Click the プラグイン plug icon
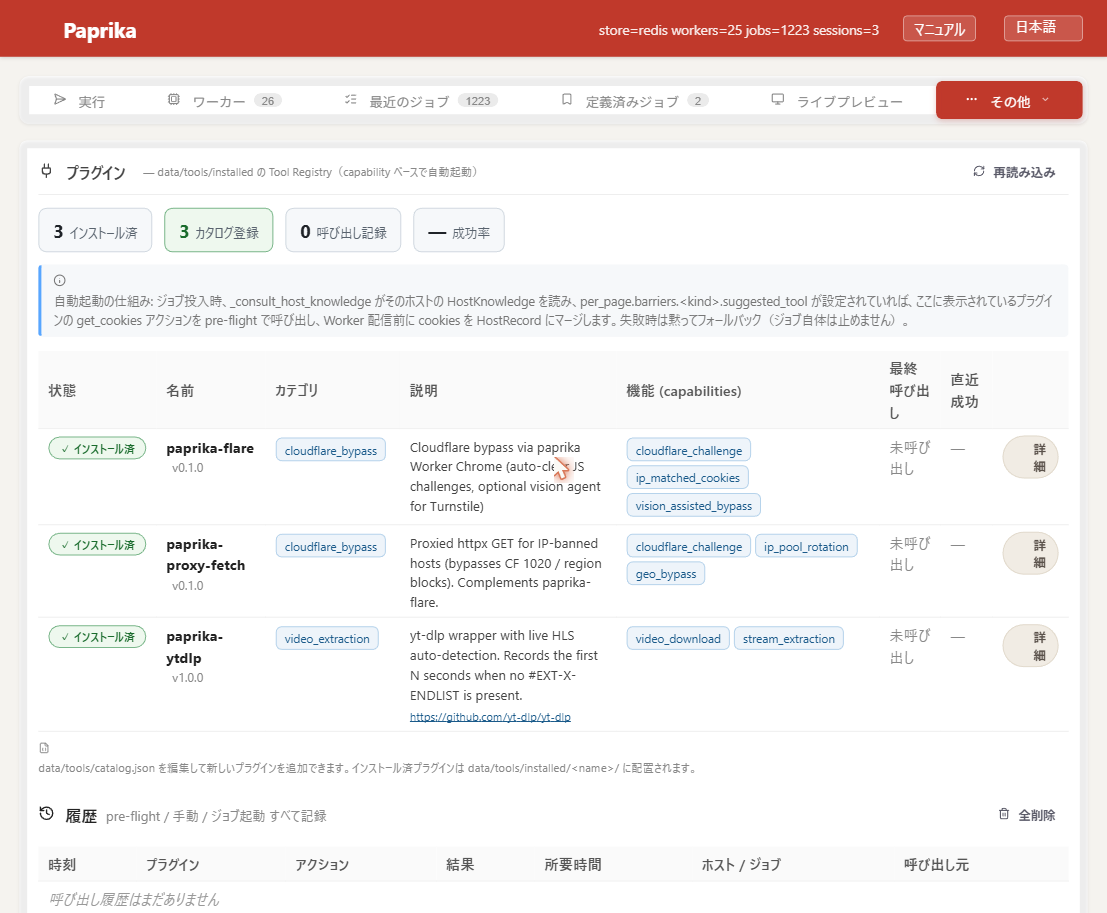This screenshot has height=913, width=1107. [x=47, y=171]
